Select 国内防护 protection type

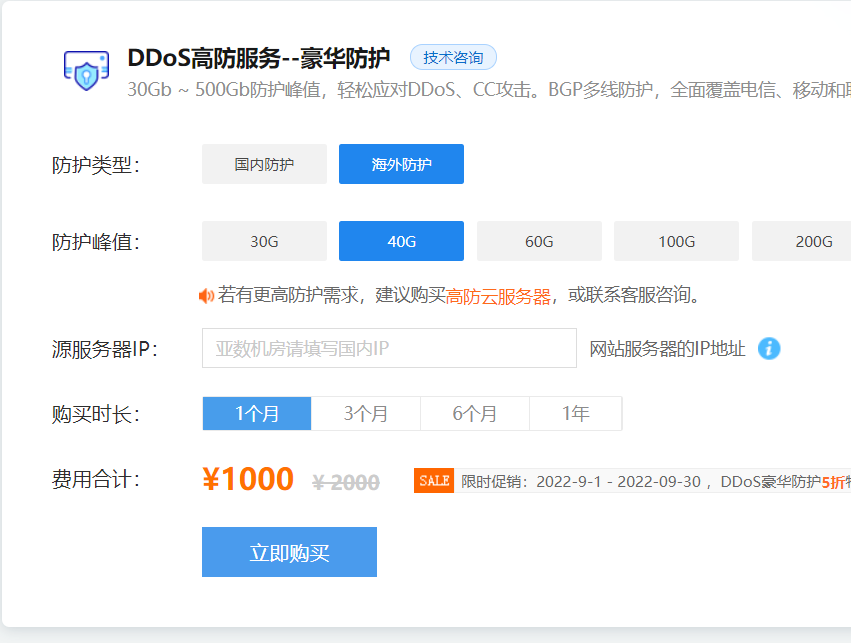tap(264, 164)
